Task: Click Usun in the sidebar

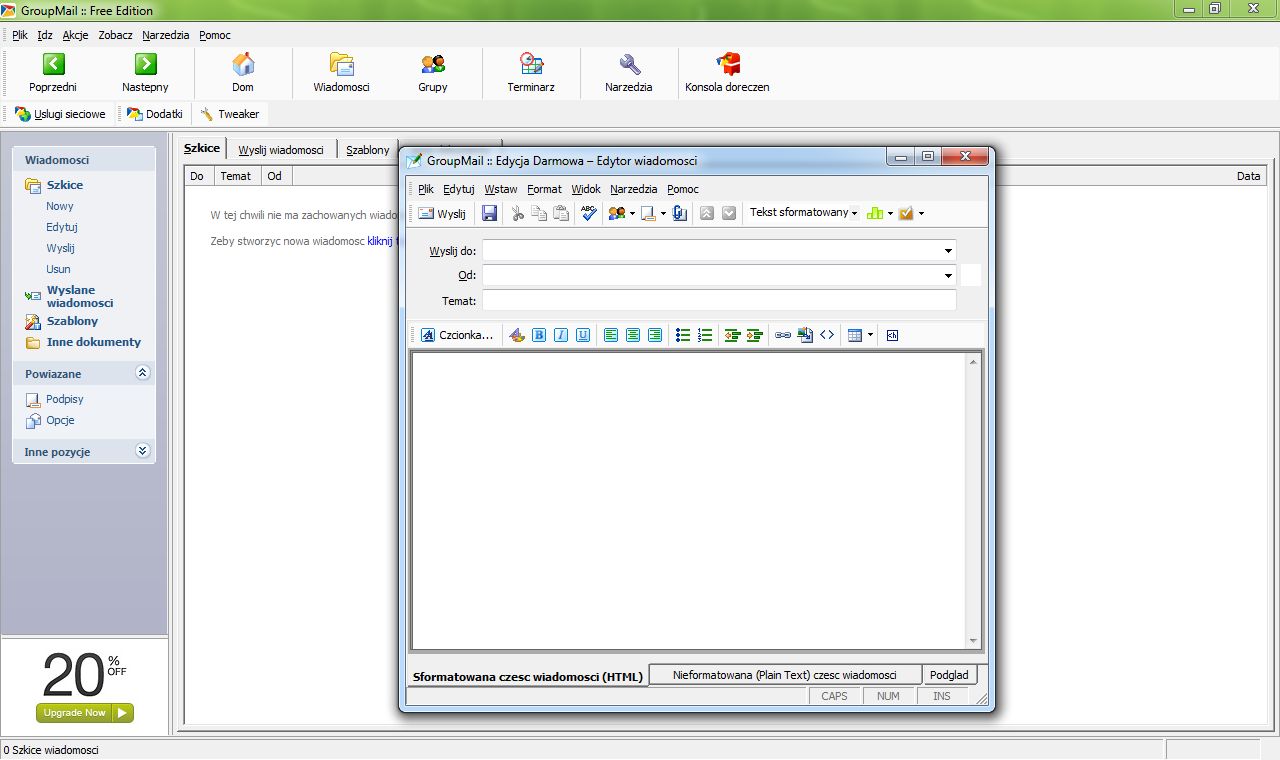Action: coord(58,269)
